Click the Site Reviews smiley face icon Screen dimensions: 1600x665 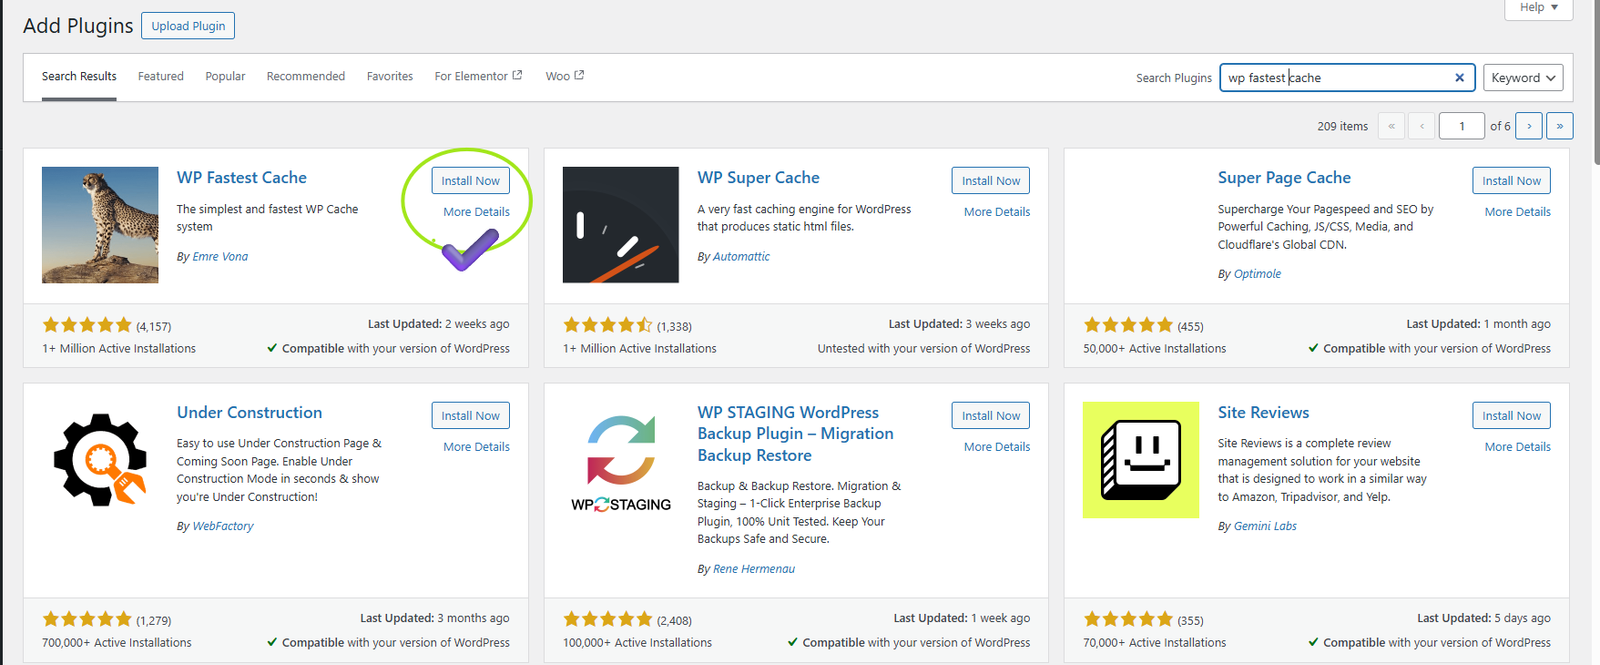click(1141, 460)
